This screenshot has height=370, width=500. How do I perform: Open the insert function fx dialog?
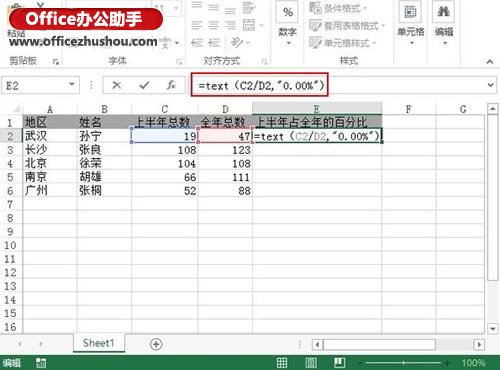click(x=171, y=85)
